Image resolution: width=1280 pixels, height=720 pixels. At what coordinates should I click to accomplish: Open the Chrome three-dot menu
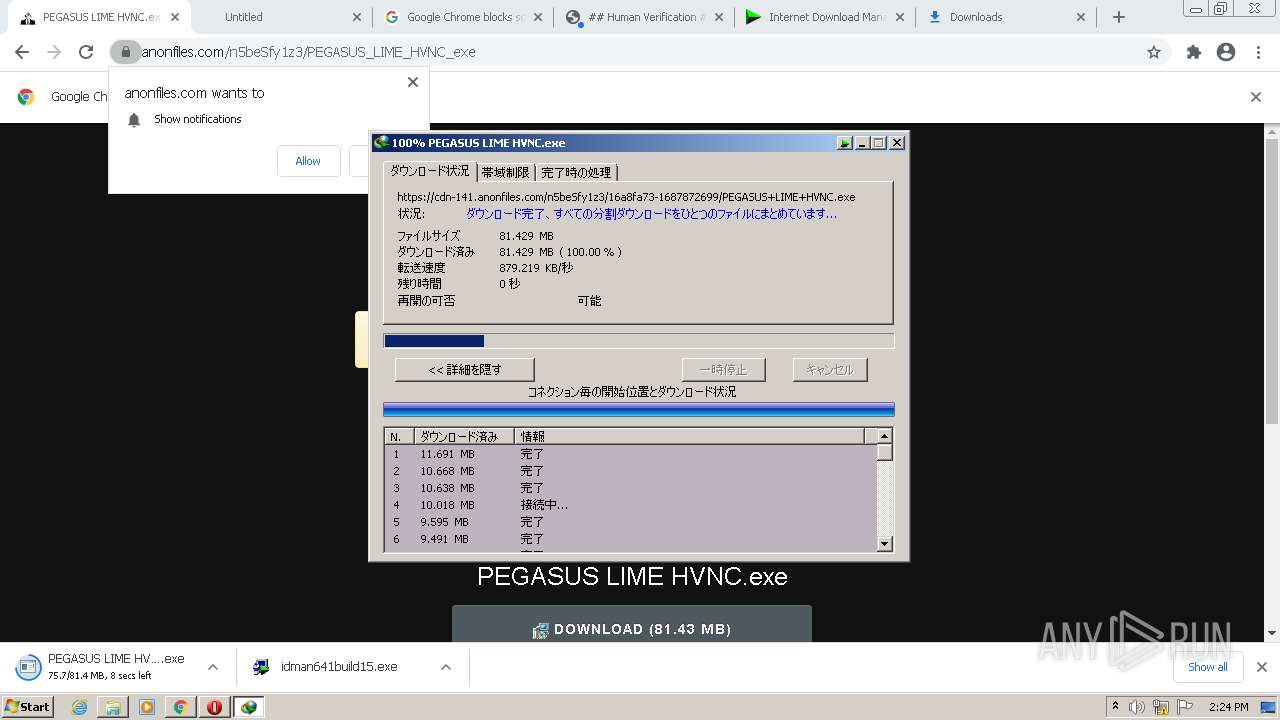[x=1258, y=52]
